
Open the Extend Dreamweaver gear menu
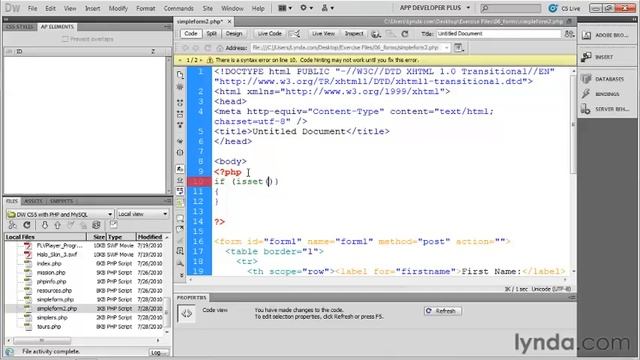click(307, 8)
